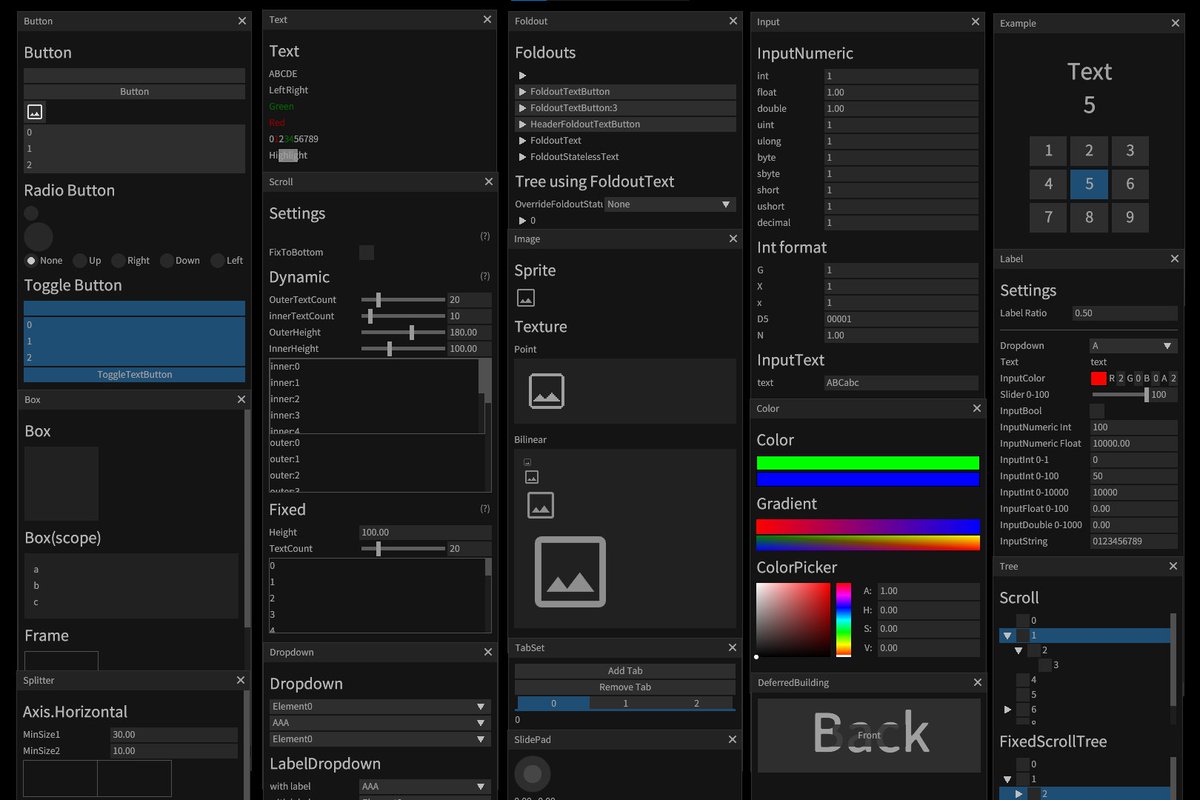Click number 3 in the Example keypad
The width and height of the screenshot is (1200, 800).
click(1130, 151)
